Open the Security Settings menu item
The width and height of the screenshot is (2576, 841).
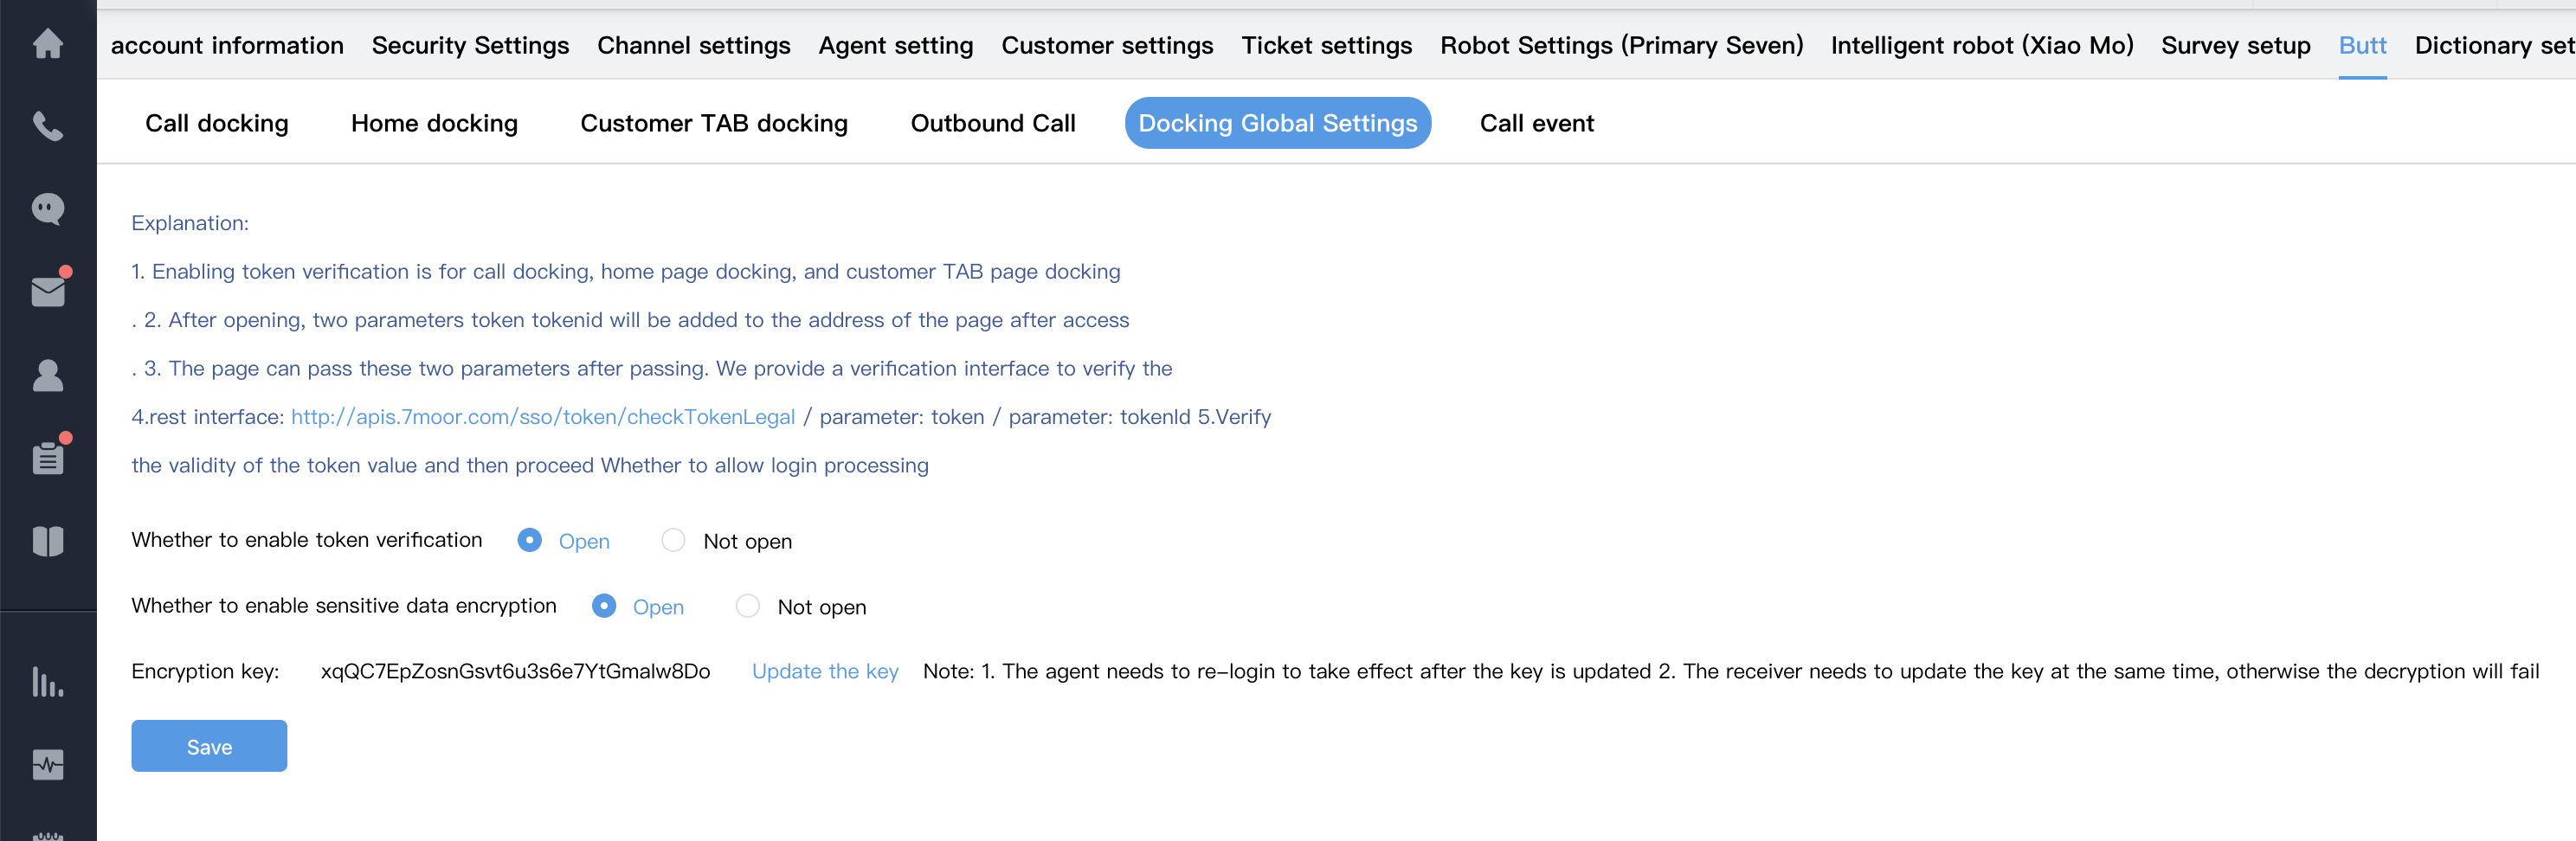pyautogui.click(x=470, y=45)
